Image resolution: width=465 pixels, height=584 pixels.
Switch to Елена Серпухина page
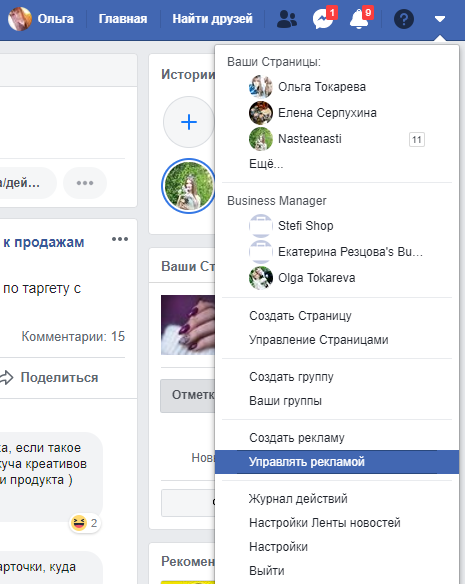coord(327,113)
